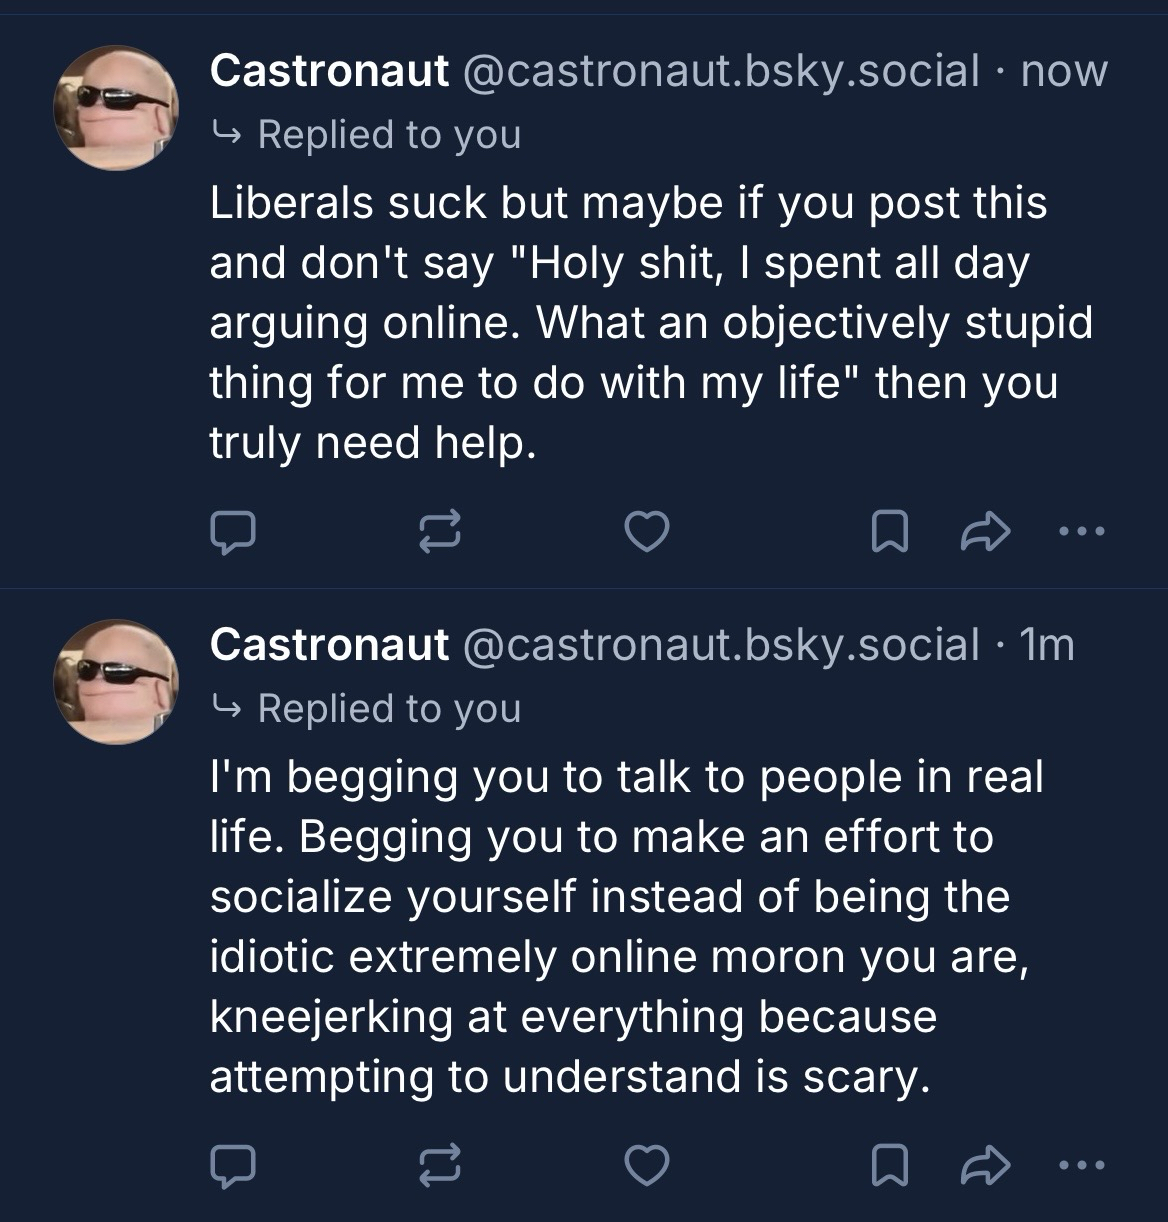Open @castronaut.bsky.social handle on bottom post

pyautogui.click(x=719, y=645)
